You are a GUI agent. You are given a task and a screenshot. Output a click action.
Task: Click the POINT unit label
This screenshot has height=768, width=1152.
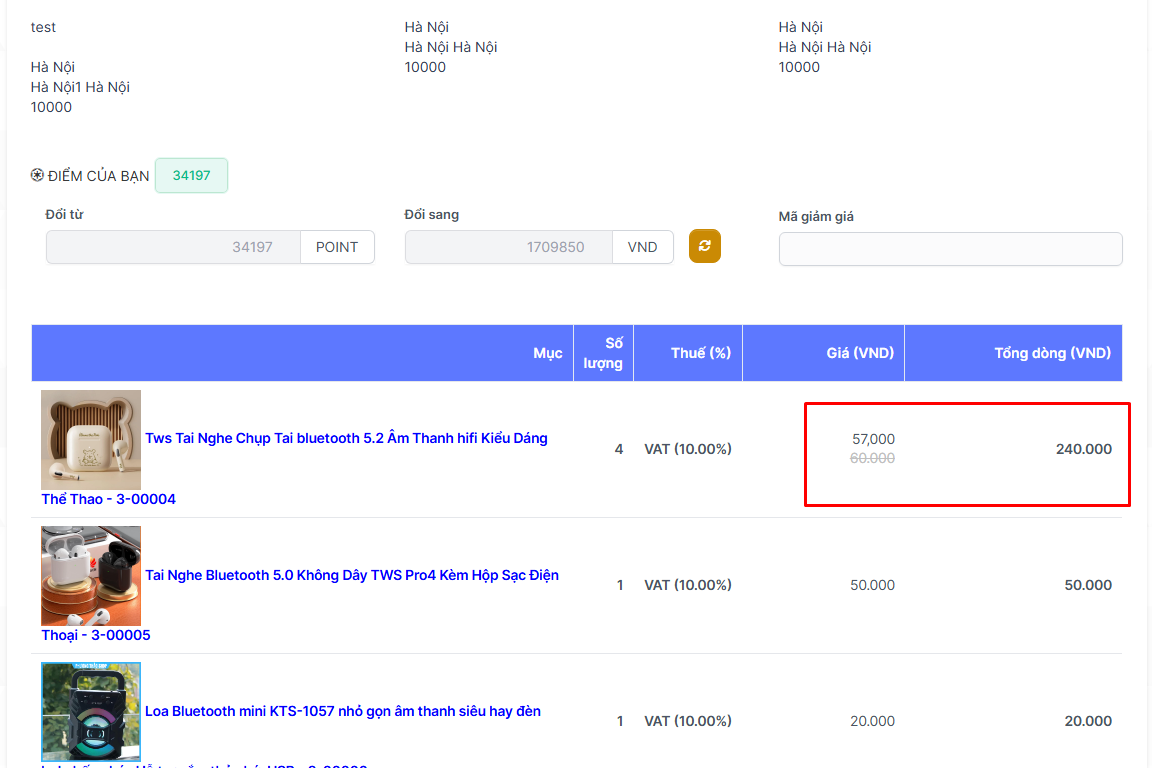pos(337,247)
